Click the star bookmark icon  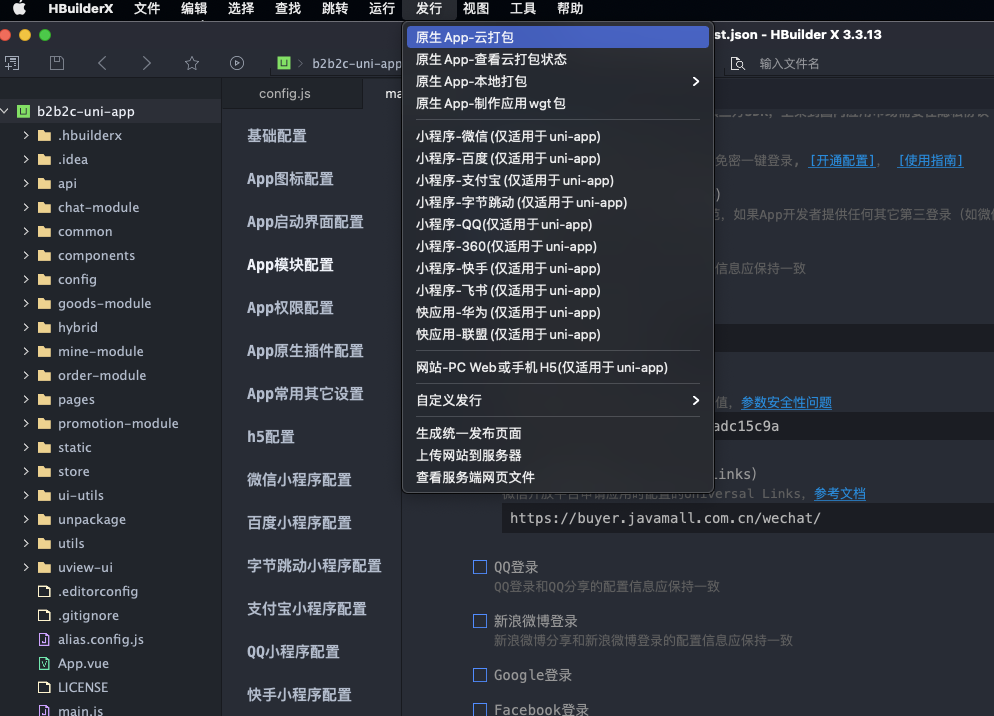(x=191, y=63)
